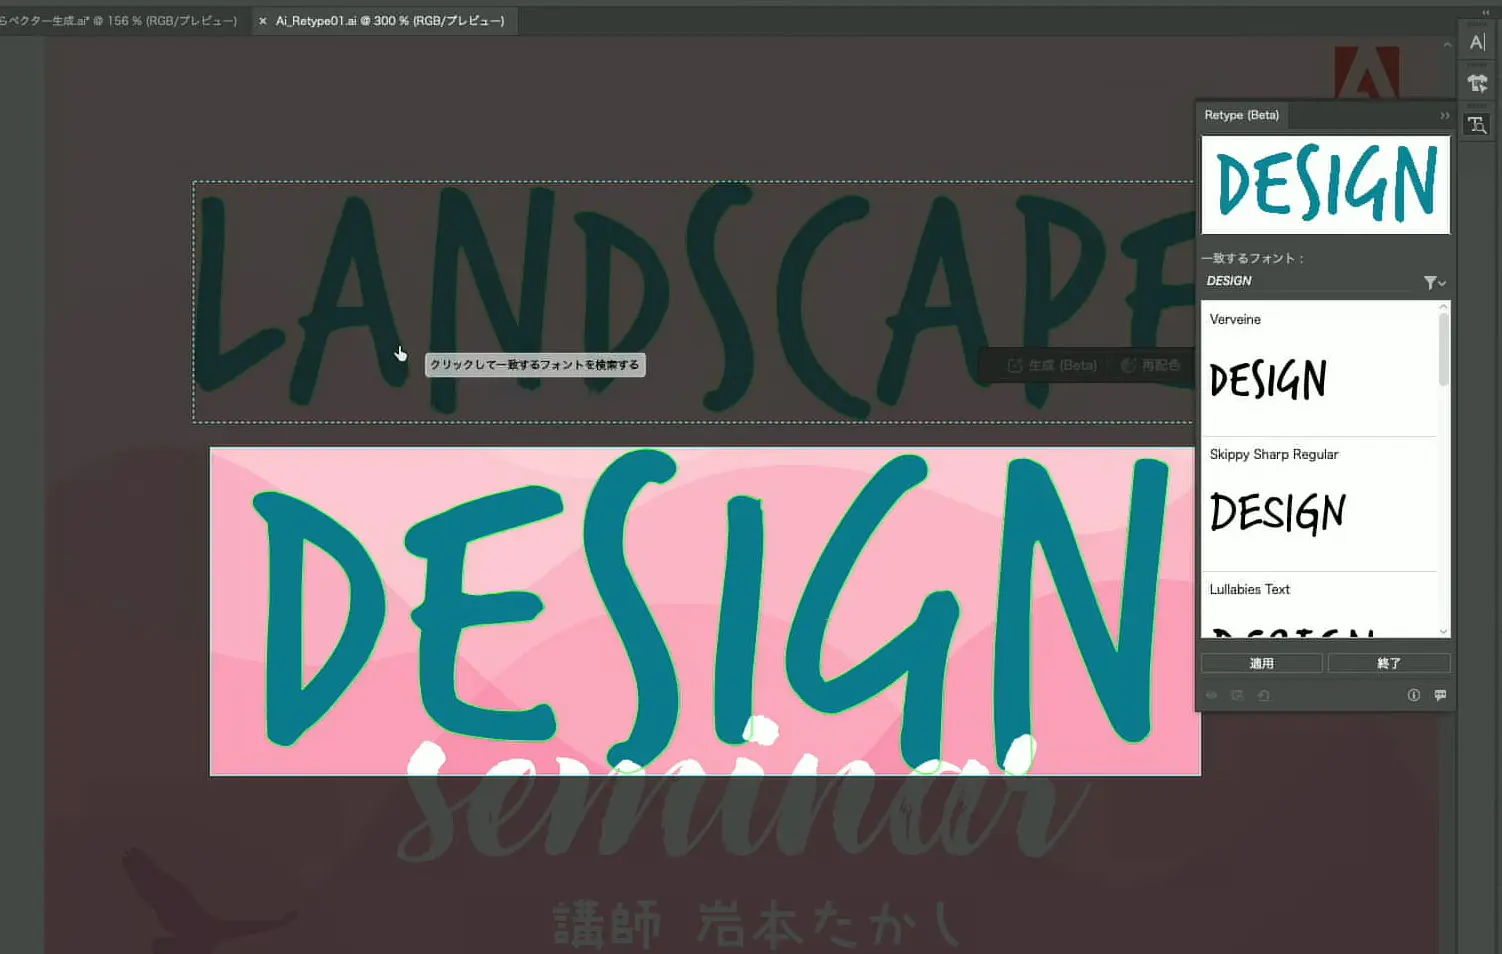This screenshot has height=954, width=1502.
Task: Click the font list scroll up arrow
Action: click(1443, 307)
